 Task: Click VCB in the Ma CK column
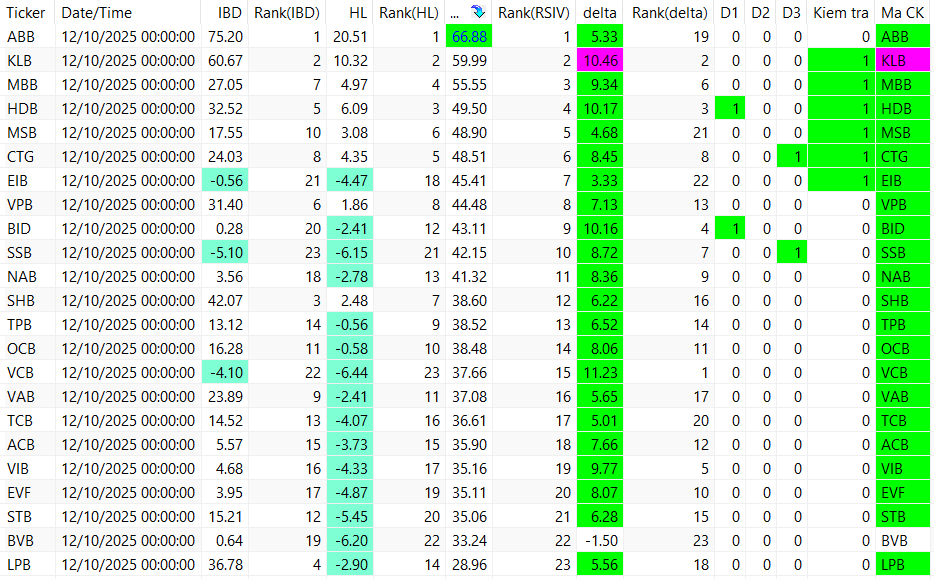pos(902,372)
